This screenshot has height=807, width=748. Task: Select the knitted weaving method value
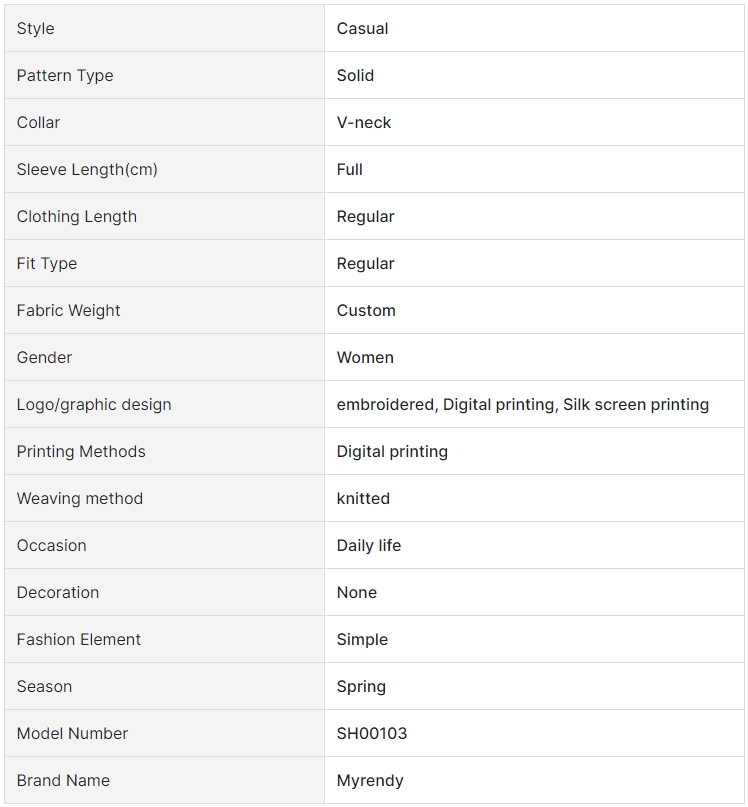[363, 498]
